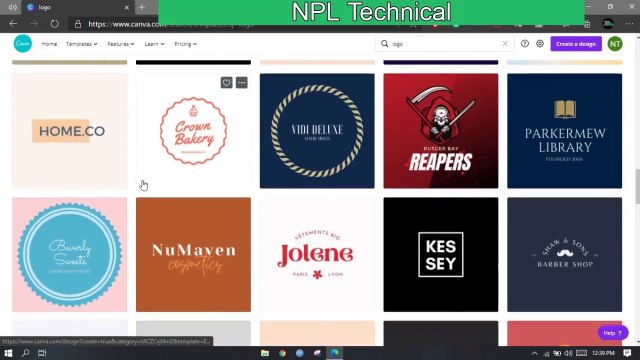Click the Create a design button
Image resolution: width=640 pixels, height=360 pixels.
(576, 44)
